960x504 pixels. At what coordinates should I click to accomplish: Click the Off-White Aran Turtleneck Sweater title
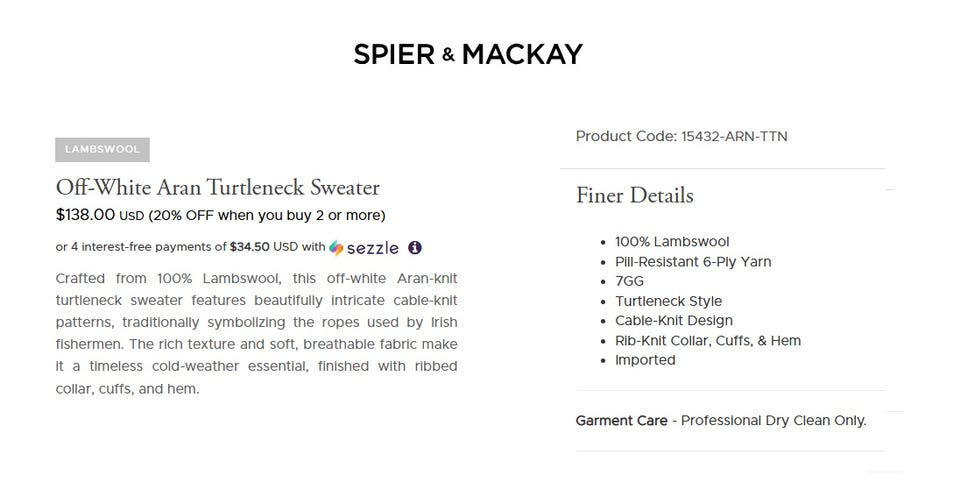click(x=218, y=187)
